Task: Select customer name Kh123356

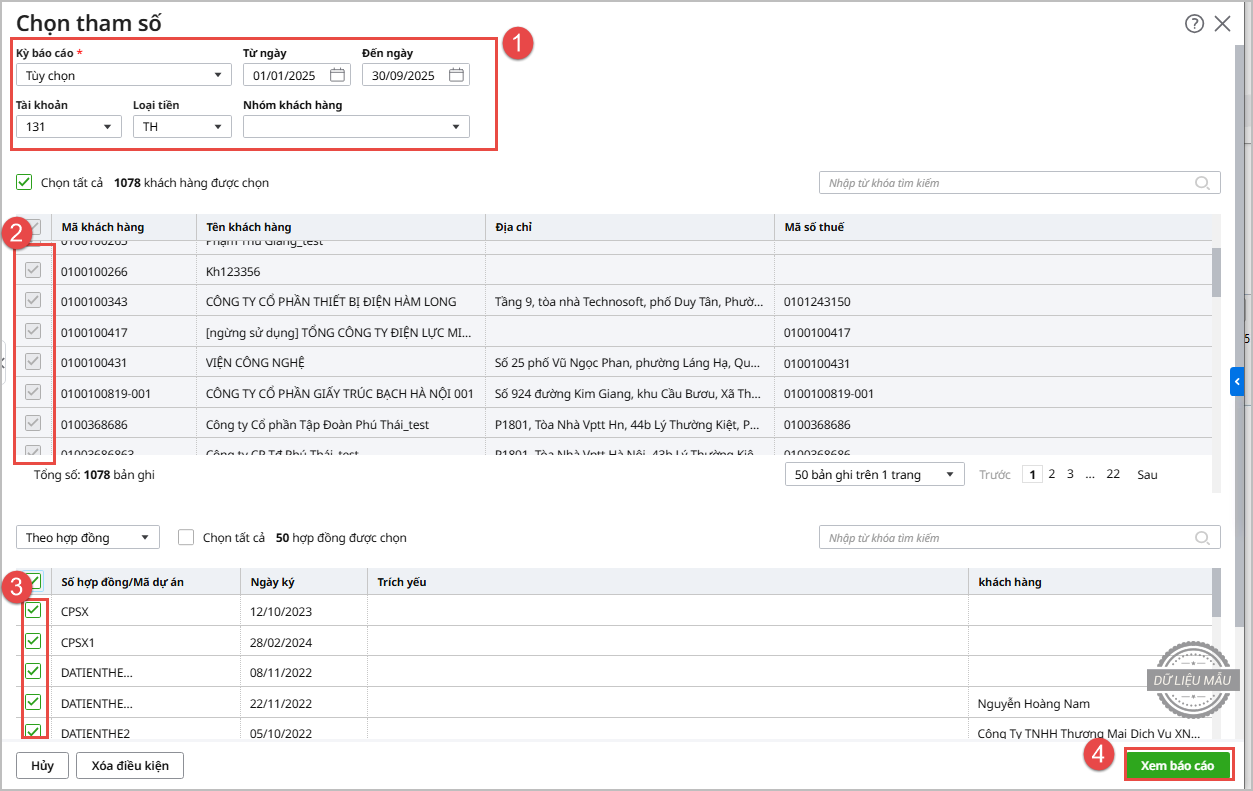Action: tap(233, 271)
